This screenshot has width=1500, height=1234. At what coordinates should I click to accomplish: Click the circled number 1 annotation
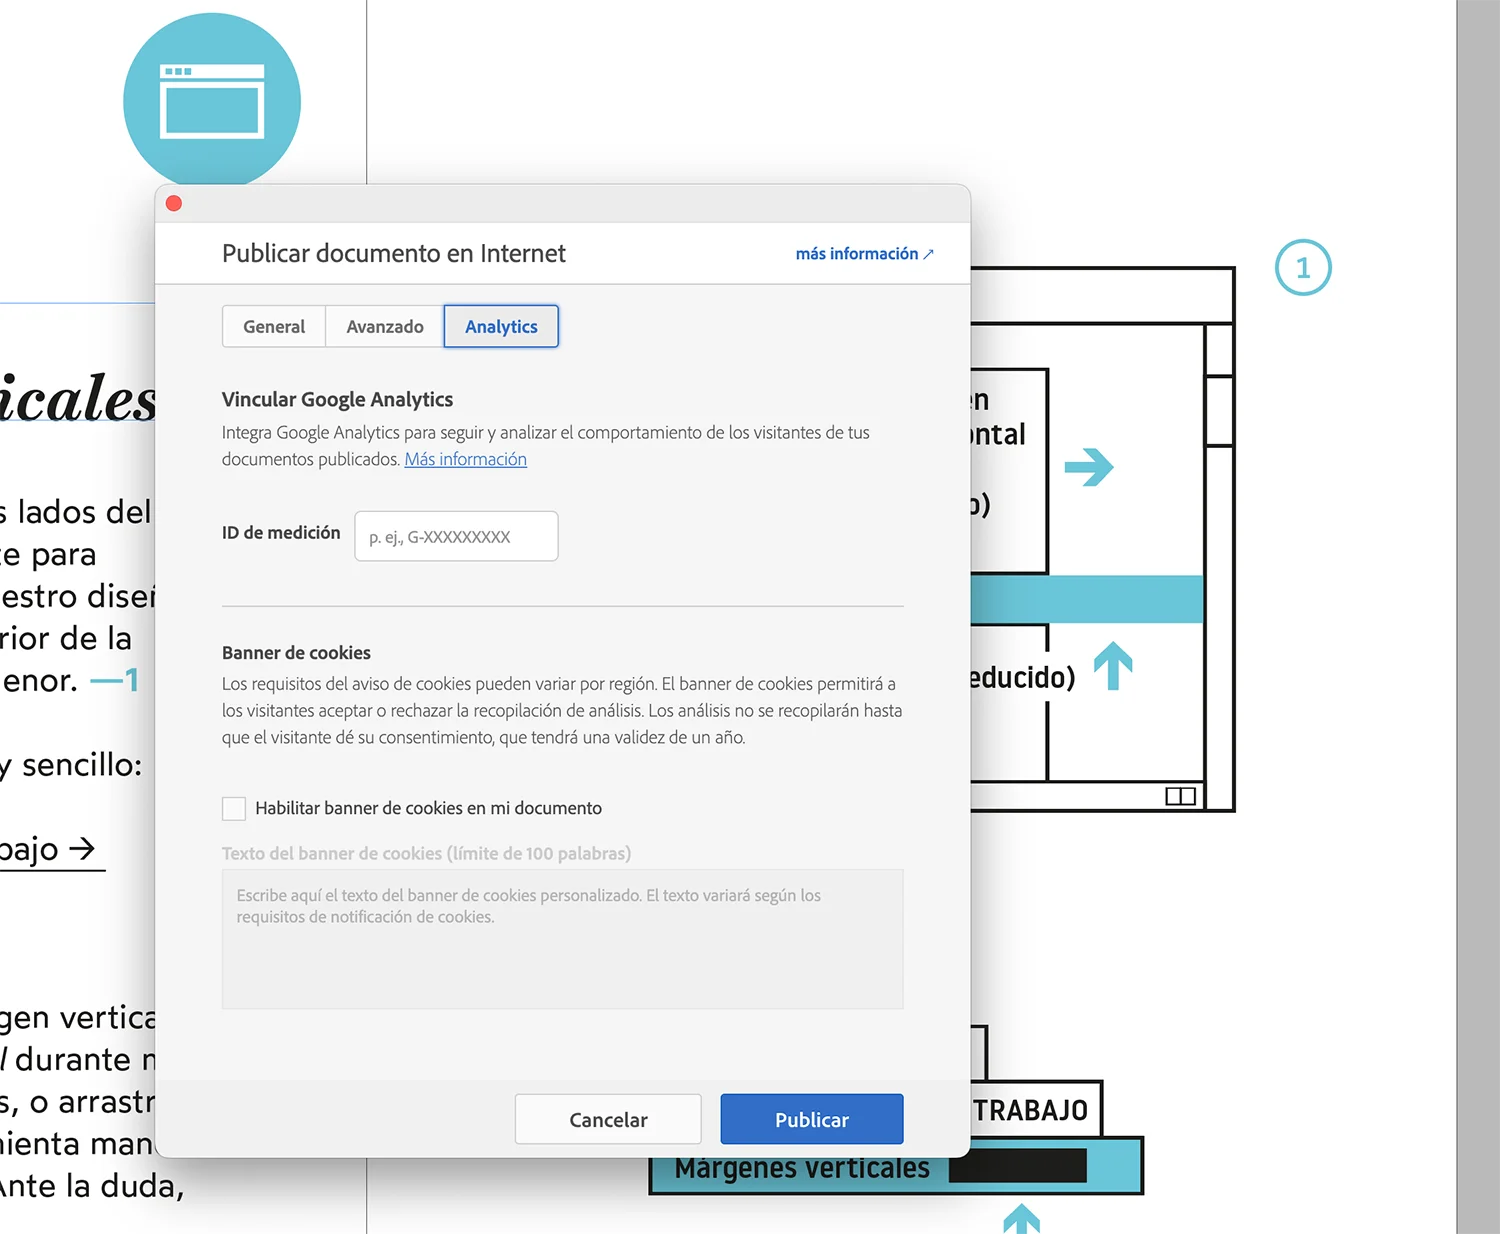click(1303, 267)
